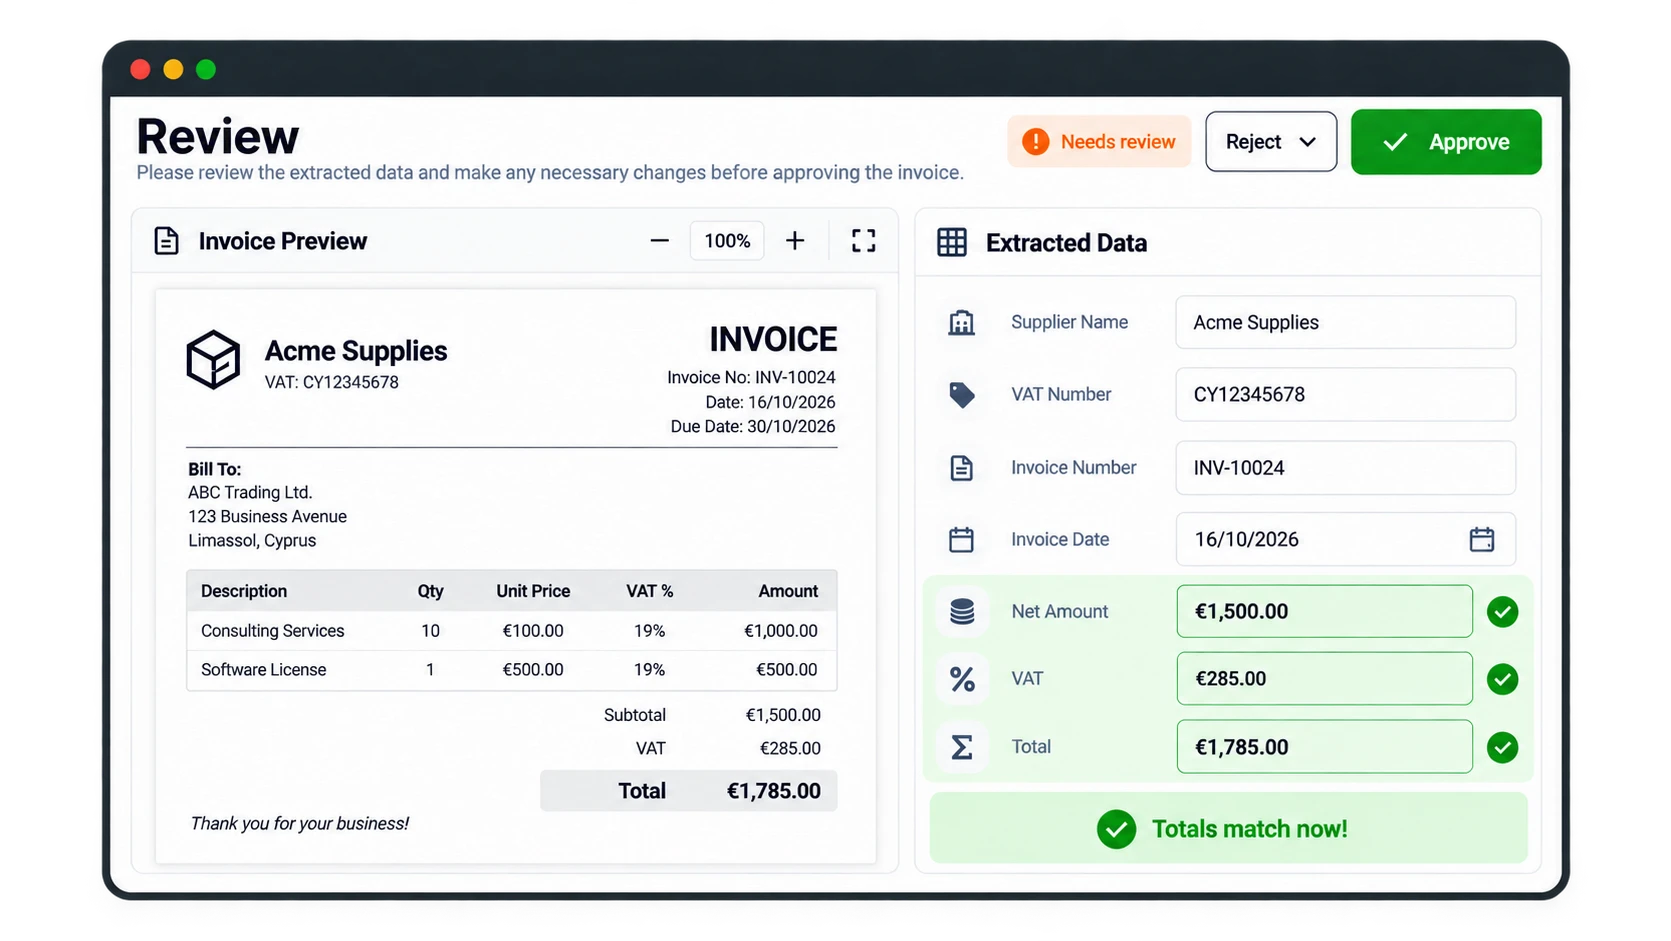The image size is (1671, 941).
Task: Open the date picker inside Invoice Date field
Action: [1482, 540]
